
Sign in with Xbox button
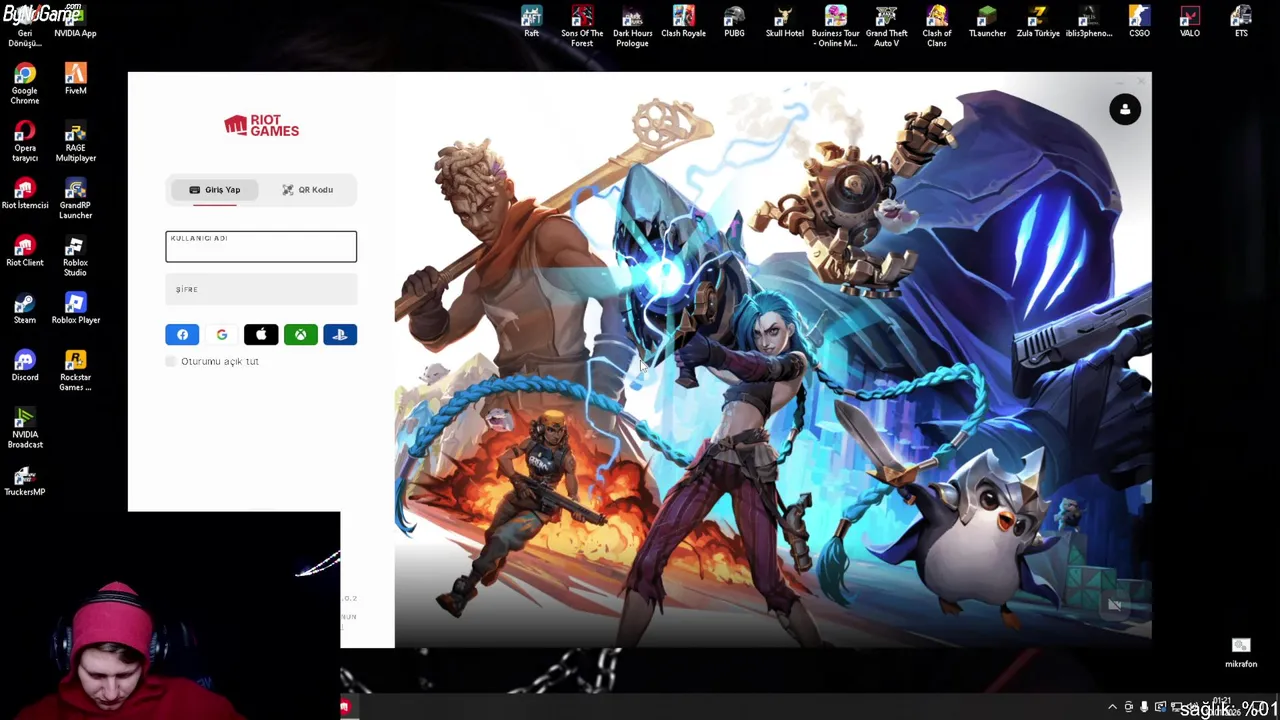tap(300, 335)
